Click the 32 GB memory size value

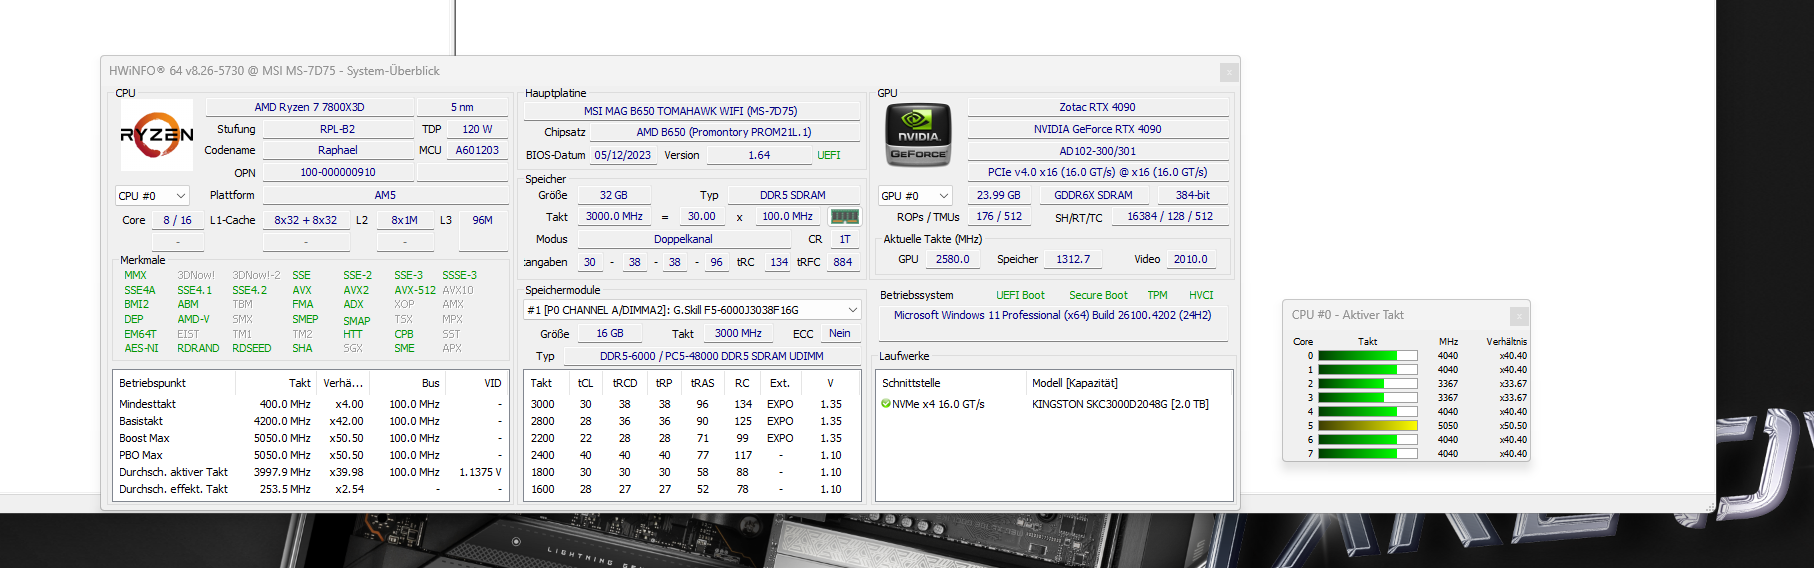pos(613,195)
